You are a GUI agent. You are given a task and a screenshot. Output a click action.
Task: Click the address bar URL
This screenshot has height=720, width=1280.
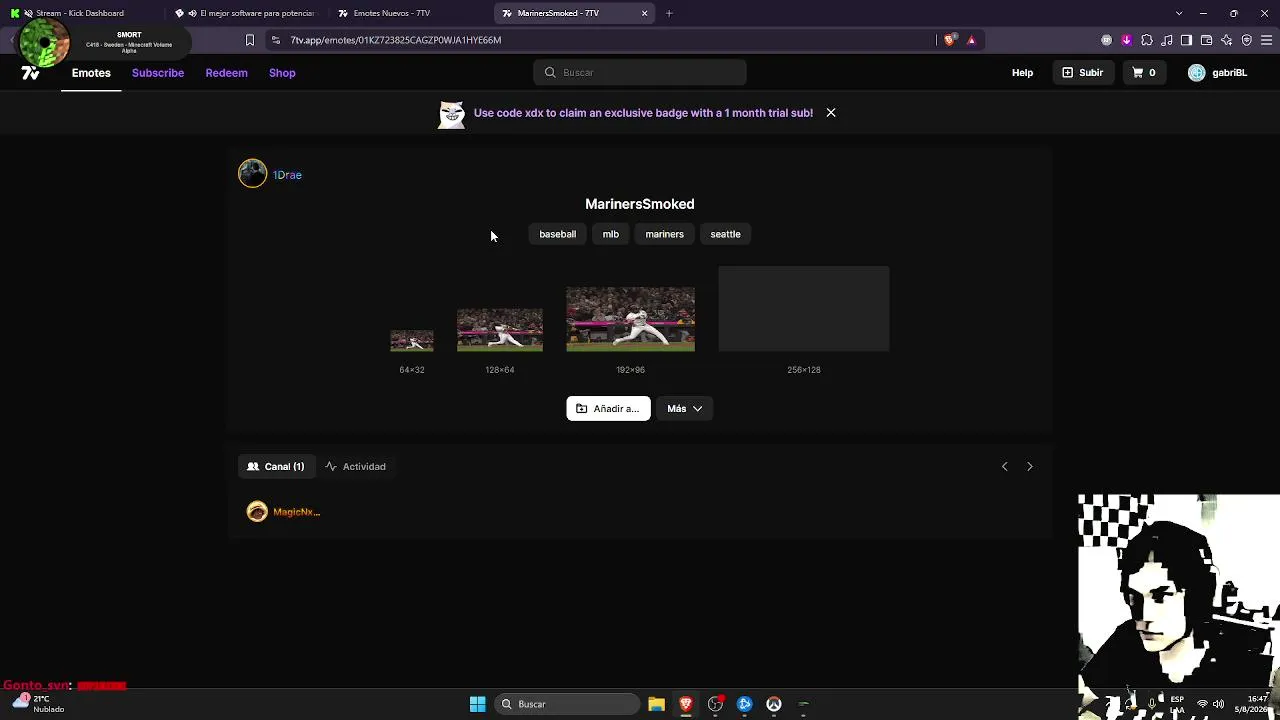coord(396,40)
